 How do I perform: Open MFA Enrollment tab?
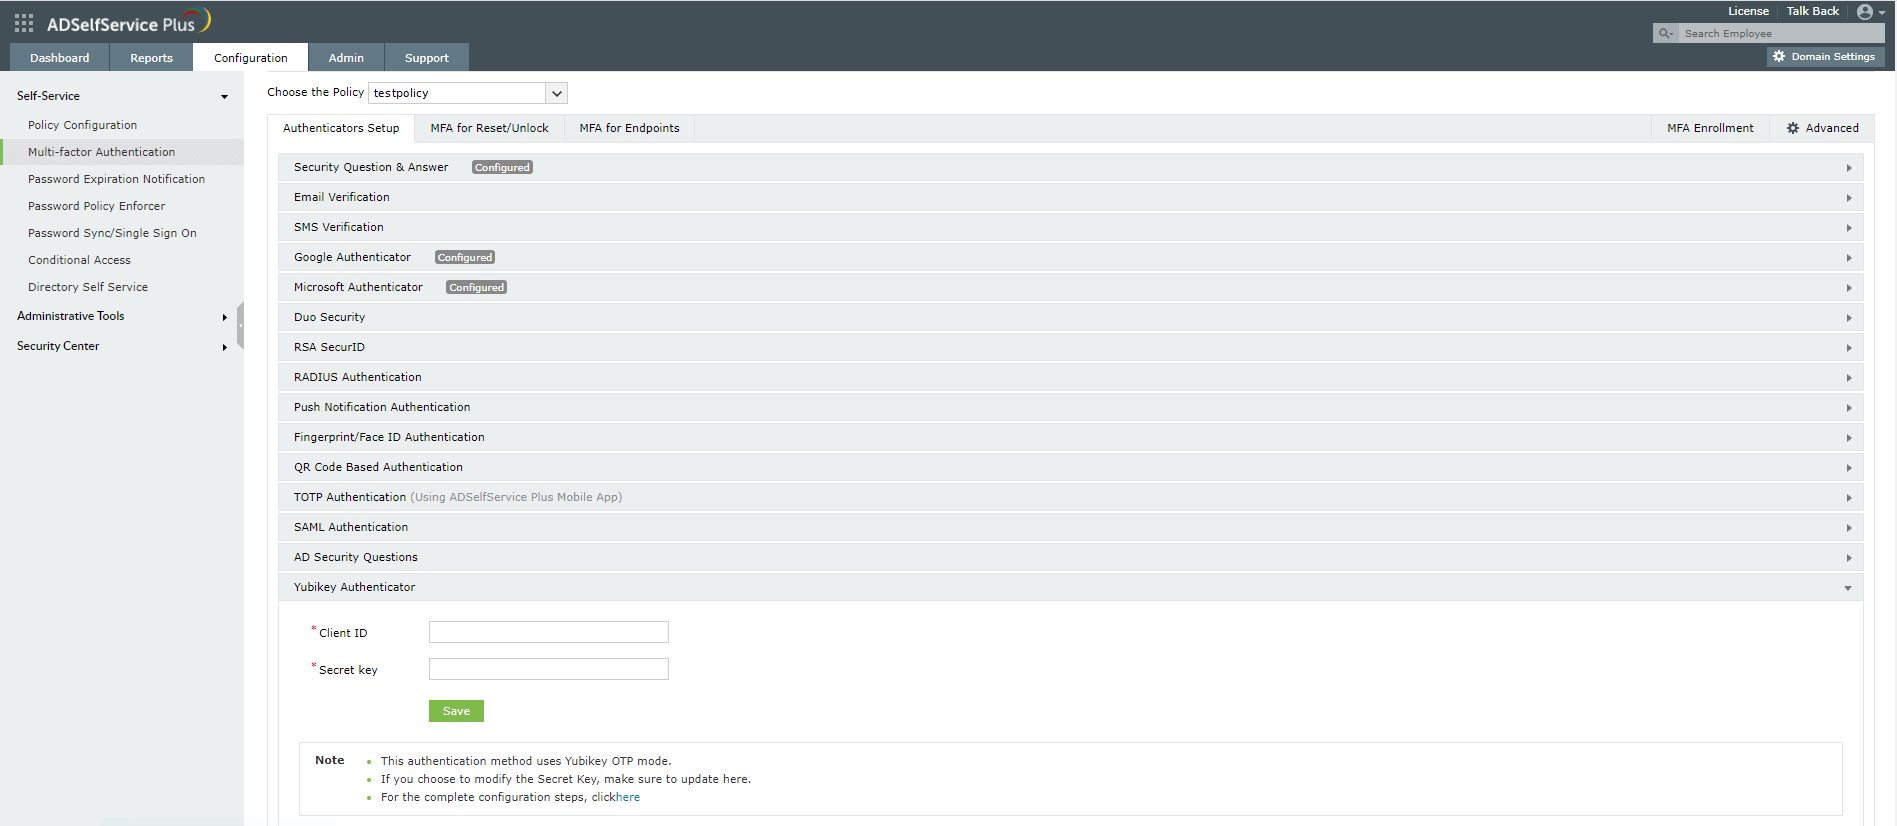(x=1710, y=128)
